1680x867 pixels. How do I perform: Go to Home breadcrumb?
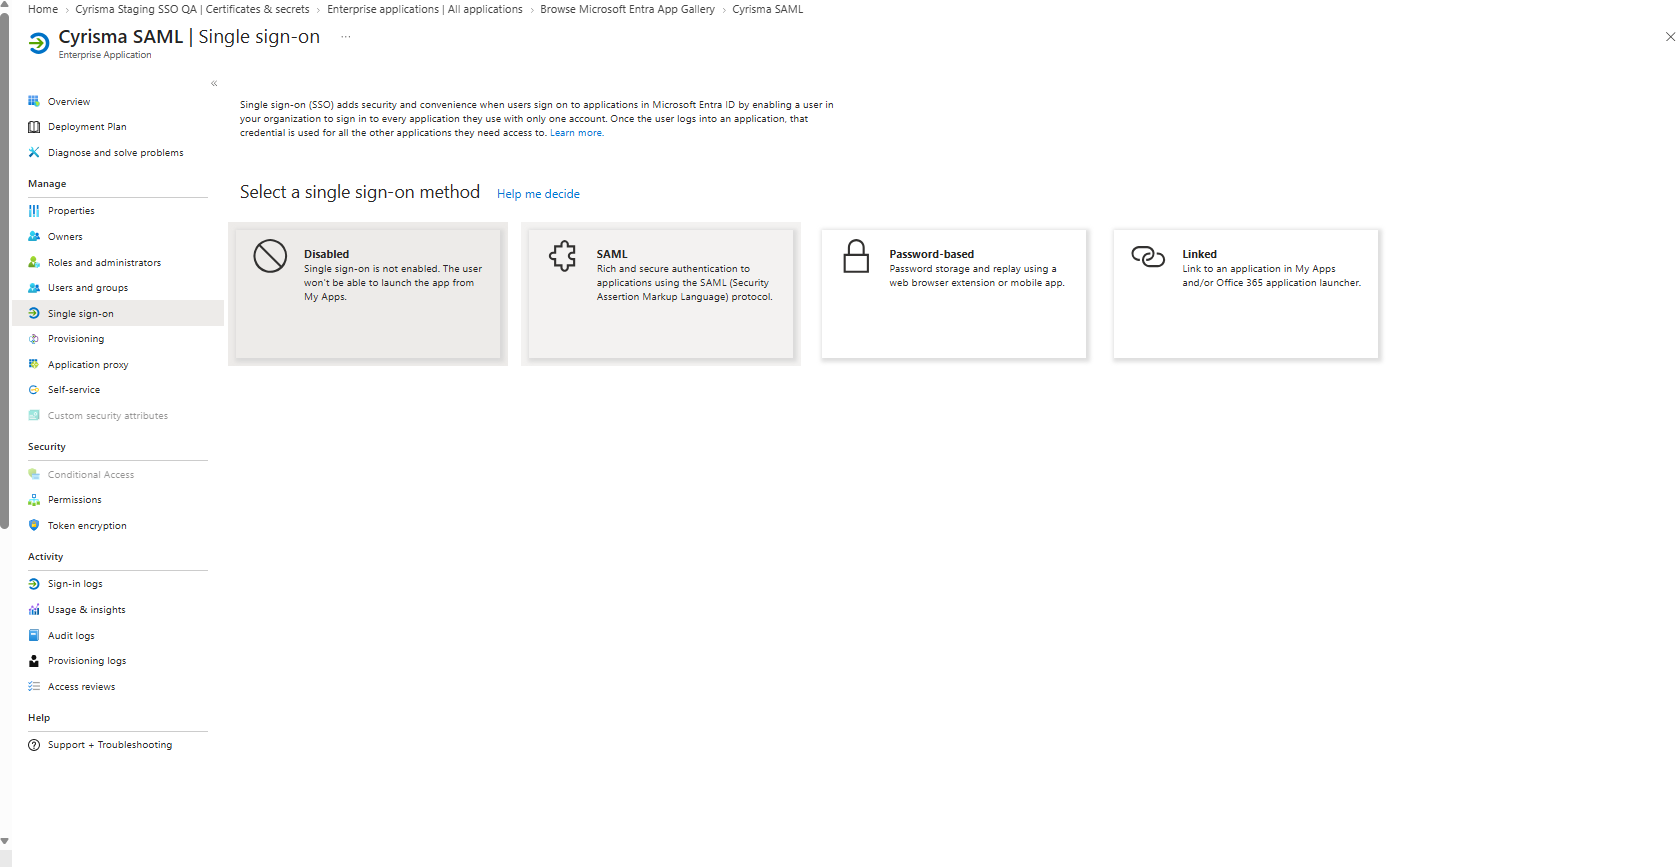coord(43,9)
